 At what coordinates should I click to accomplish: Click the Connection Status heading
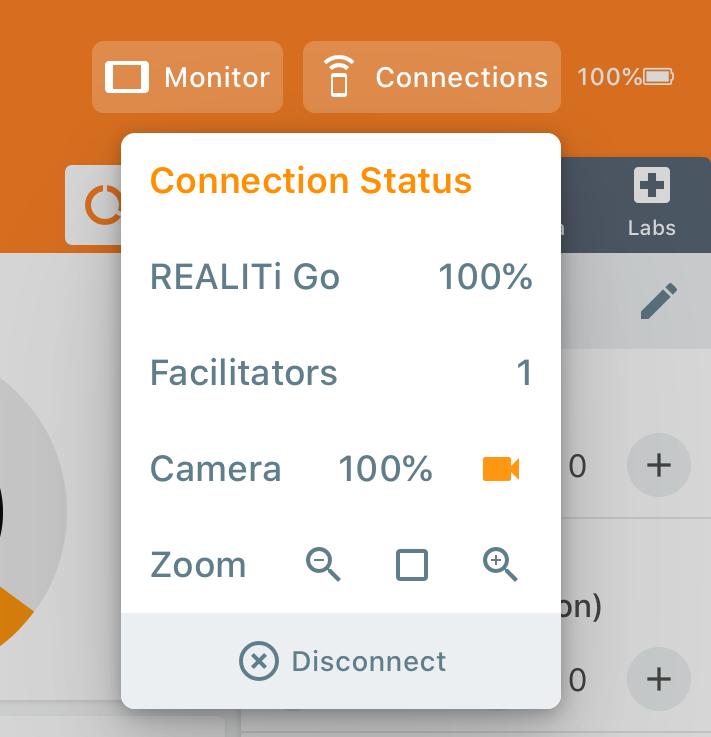pos(310,181)
